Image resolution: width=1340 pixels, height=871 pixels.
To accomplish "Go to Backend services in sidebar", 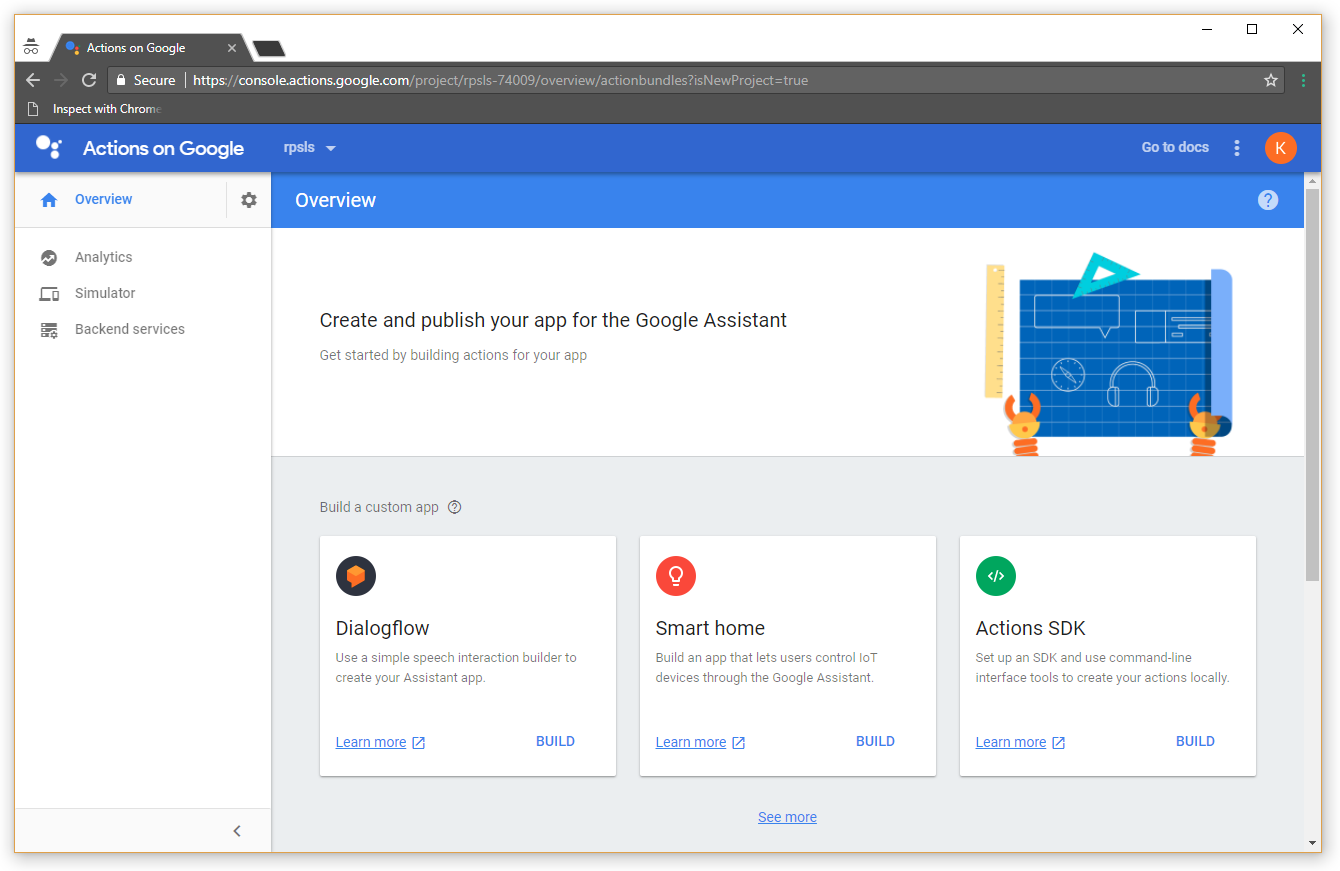I will click(129, 329).
